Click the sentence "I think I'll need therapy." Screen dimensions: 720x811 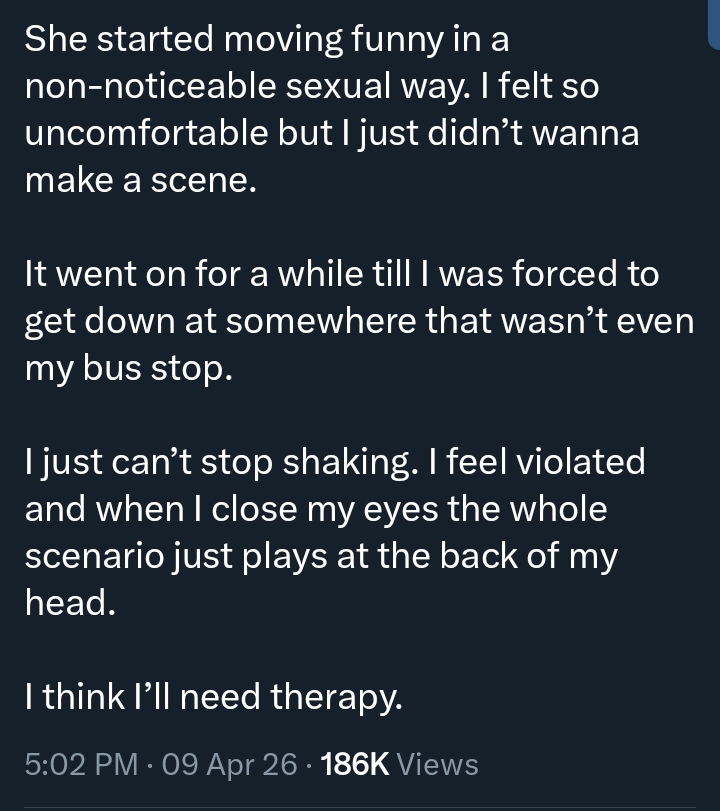214,697
